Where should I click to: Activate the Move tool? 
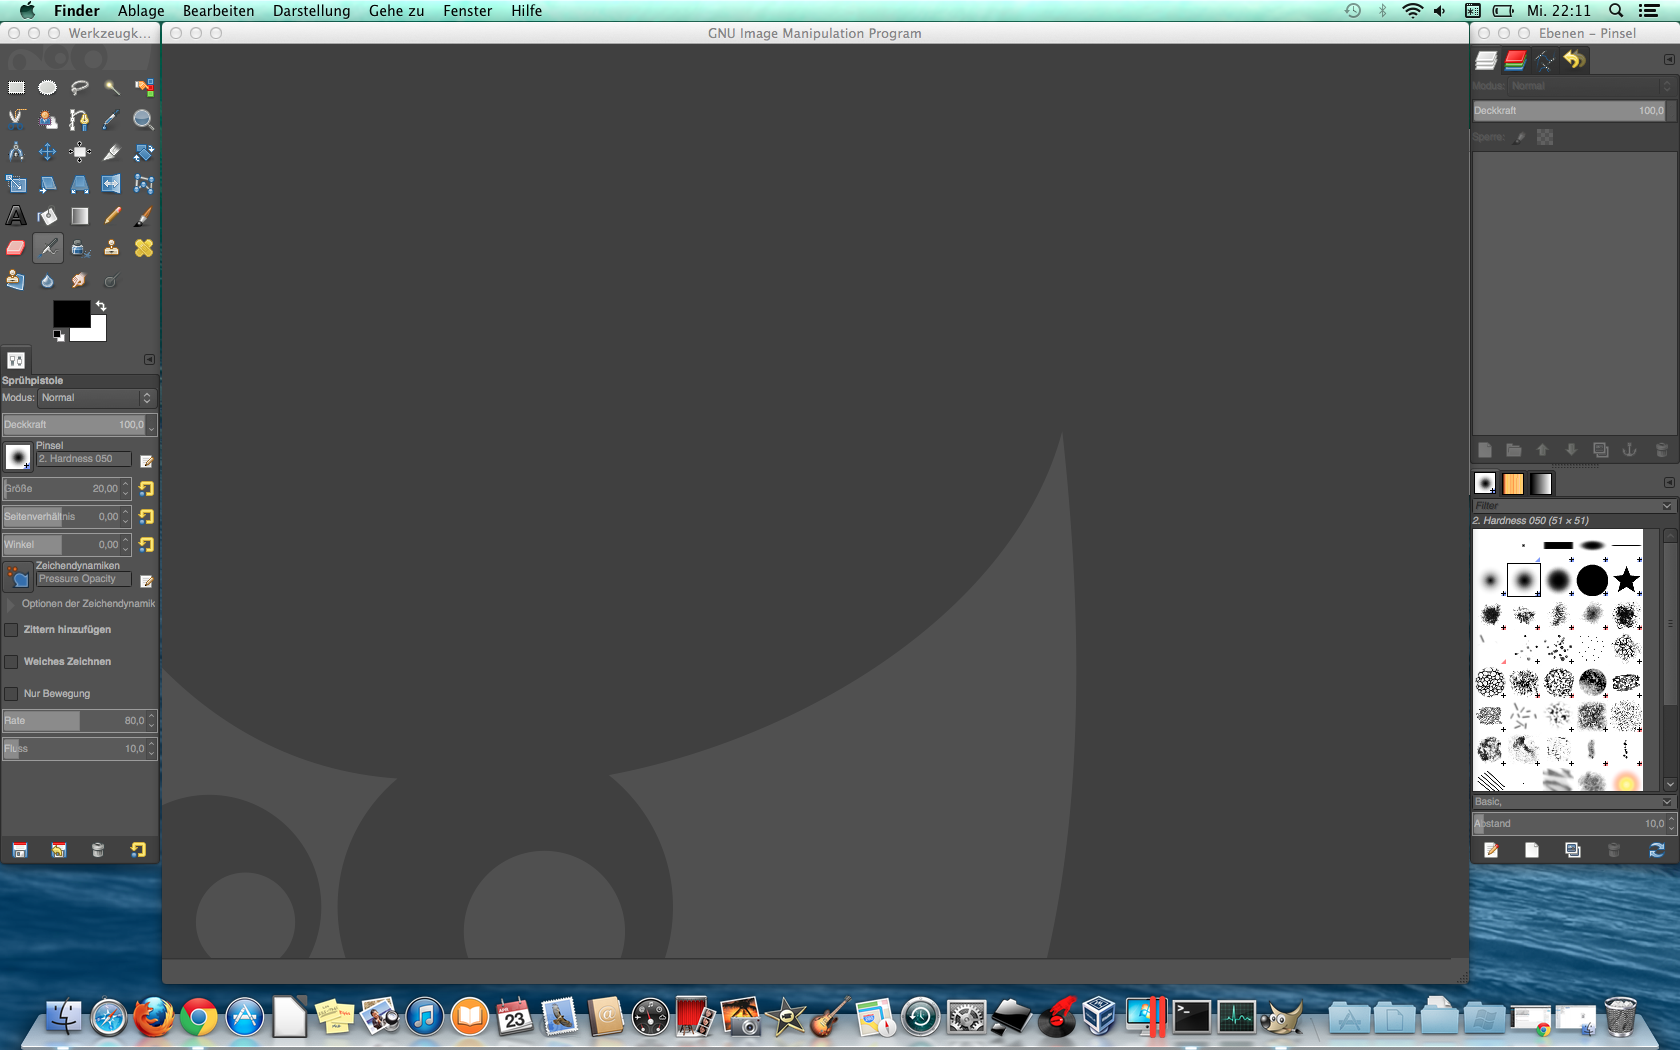pyautogui.click(x=47, y=152)
